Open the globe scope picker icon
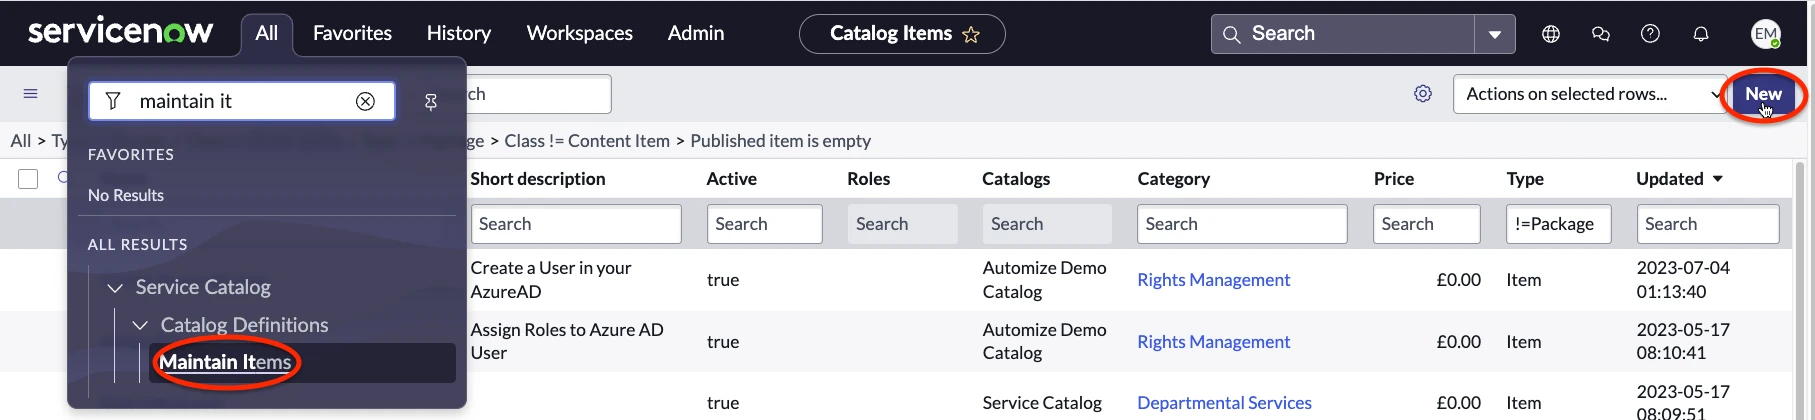Viewport: 1815px width, 420px height. coord(1551,34)
